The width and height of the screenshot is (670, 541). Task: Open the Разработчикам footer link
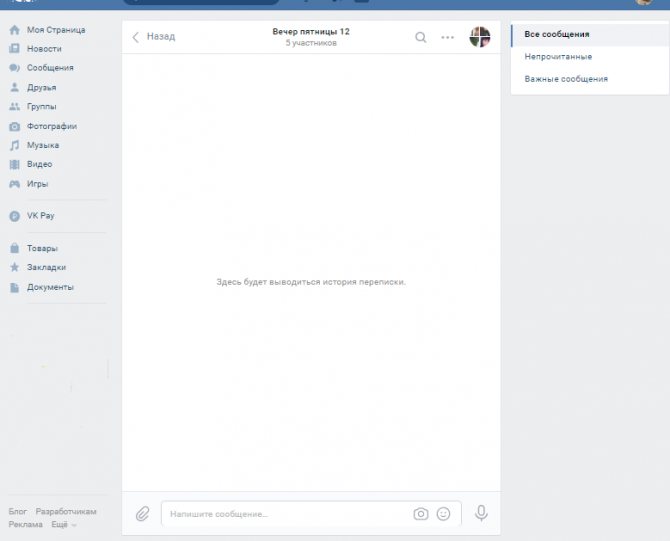pyautogui.click(x=66, y=512)
